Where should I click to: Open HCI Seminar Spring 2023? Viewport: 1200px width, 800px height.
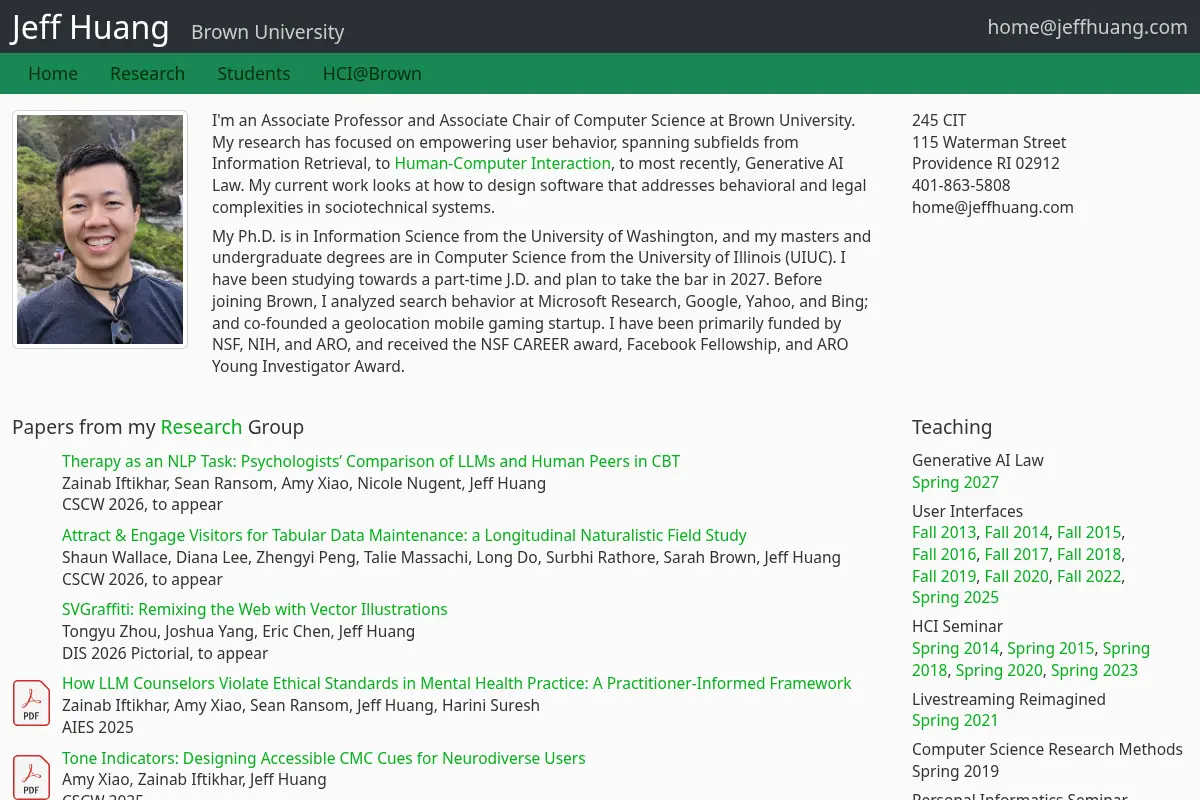click(x=1094, y=670)
